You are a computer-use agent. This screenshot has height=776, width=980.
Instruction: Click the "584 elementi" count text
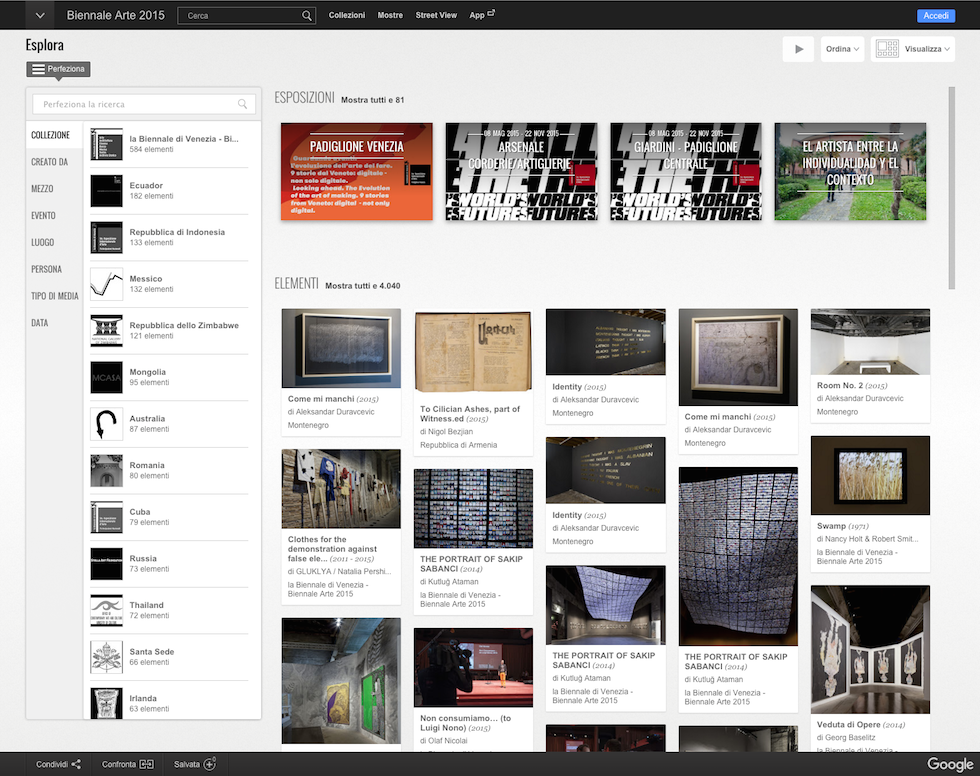(151, 149)
